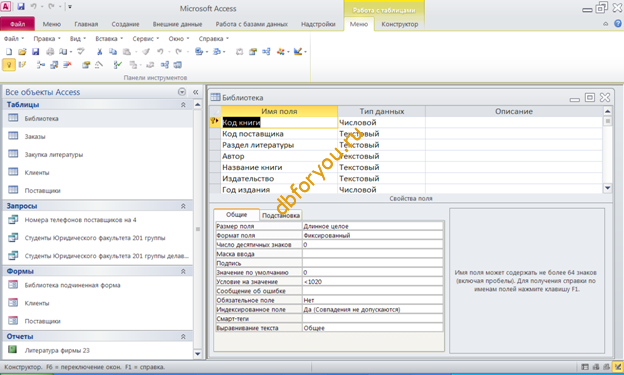The height and width of the screenshot is (375, 624).
Task: Click the Save icon in Quick Access Toolbar
Action: (x=21, y=7)
